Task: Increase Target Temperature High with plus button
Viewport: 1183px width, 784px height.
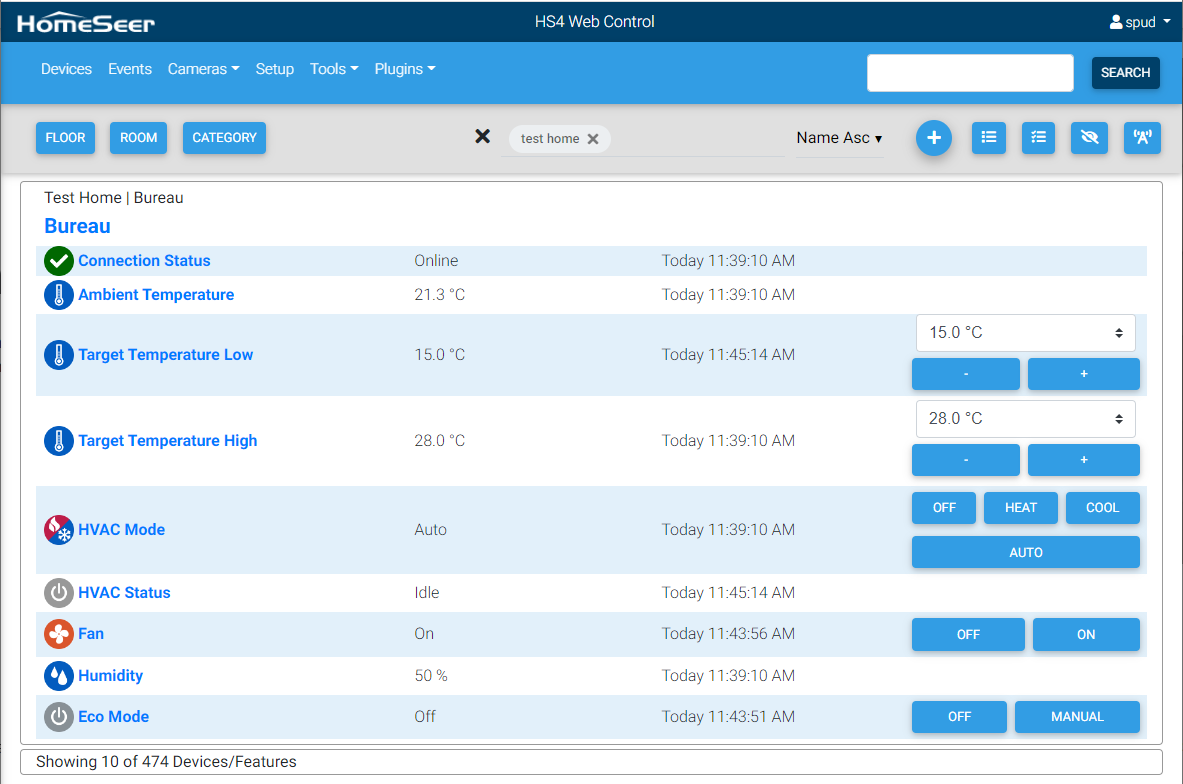Action: (1083, 460)
